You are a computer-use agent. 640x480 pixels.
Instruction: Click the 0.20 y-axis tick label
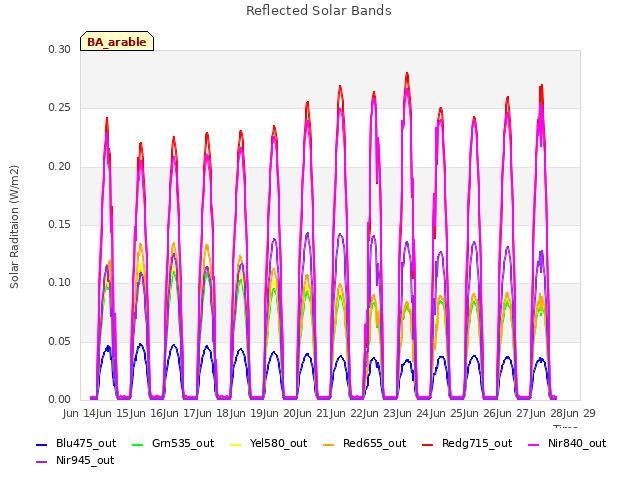tap(60, 167)
